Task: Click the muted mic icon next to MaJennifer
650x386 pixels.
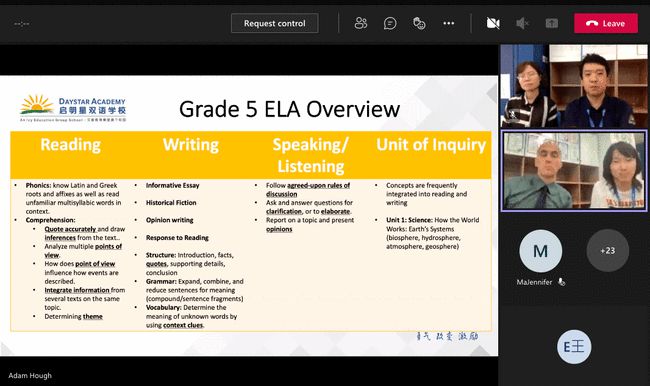Action: pyautogui.click(x=561, y=282)
